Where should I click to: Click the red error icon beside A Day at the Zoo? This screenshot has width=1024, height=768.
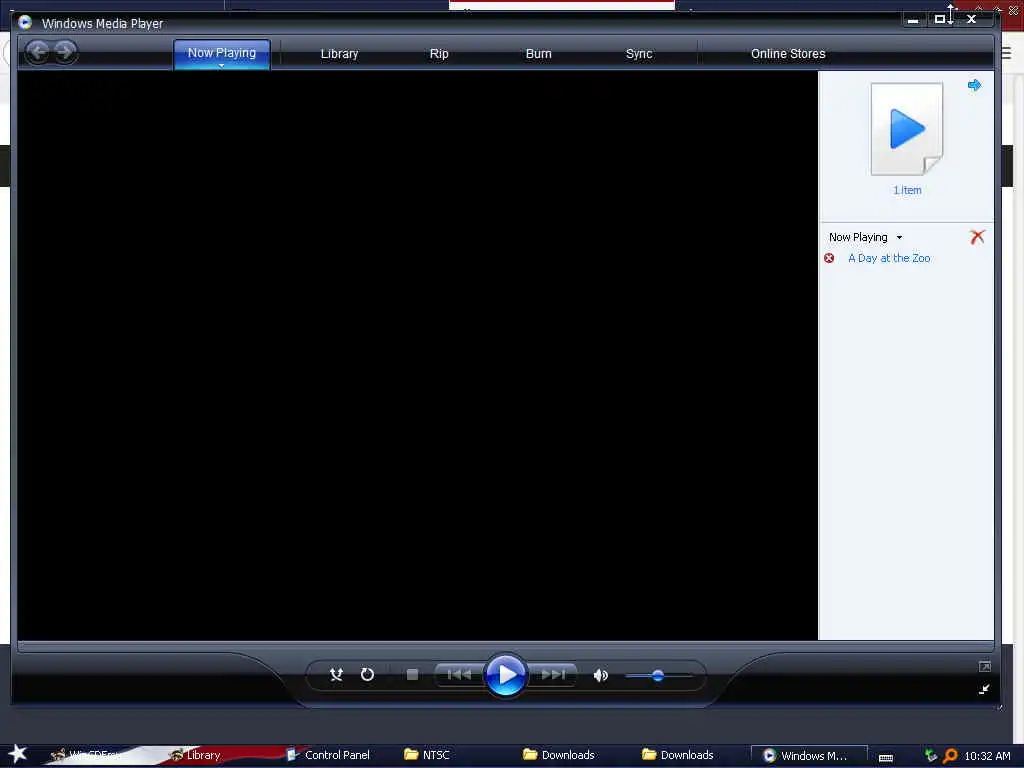829,258
